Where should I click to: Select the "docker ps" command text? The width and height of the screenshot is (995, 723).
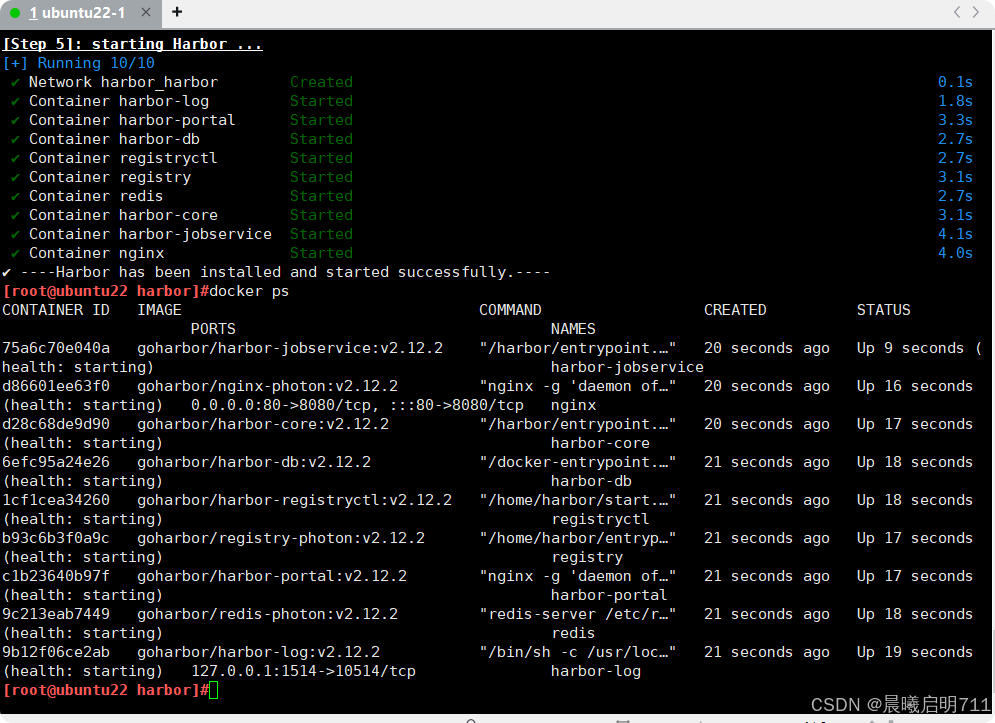click(249, 291)
